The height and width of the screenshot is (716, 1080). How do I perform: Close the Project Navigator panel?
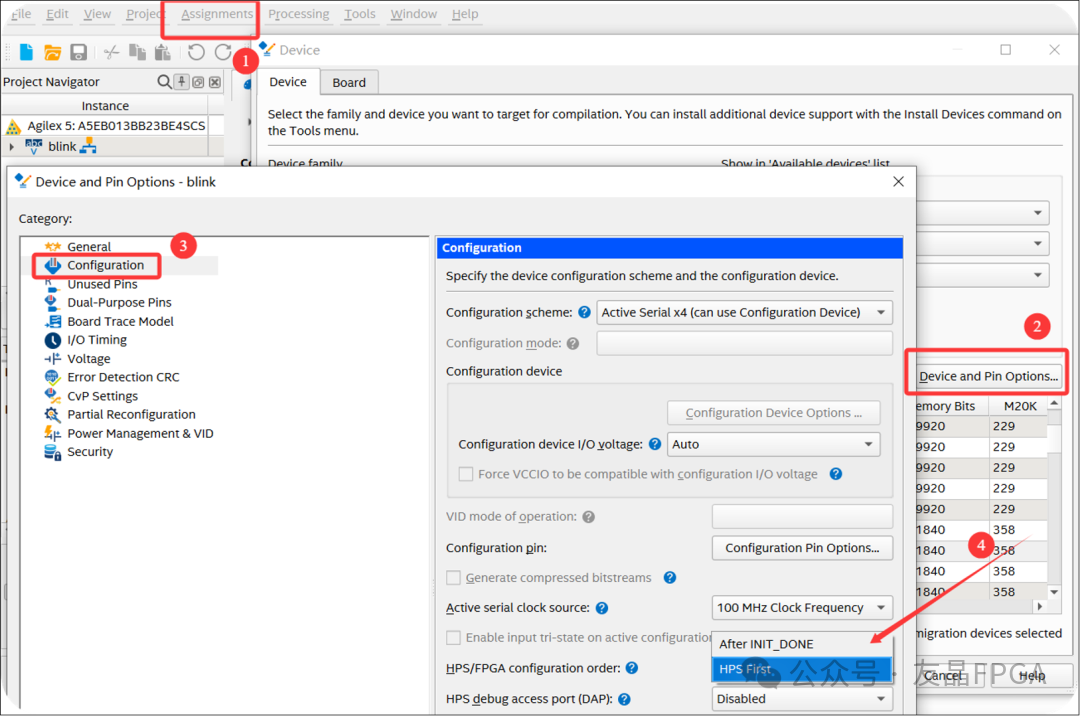coord(215,82)
